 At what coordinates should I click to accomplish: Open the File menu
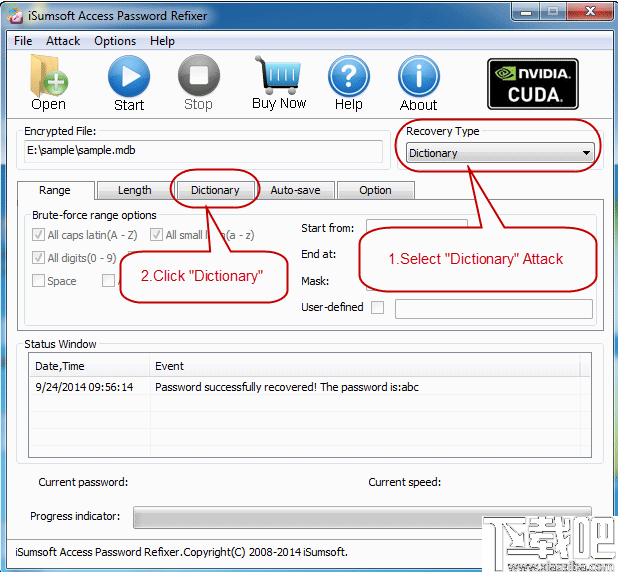pyautogui.click(x=23, y=41)
